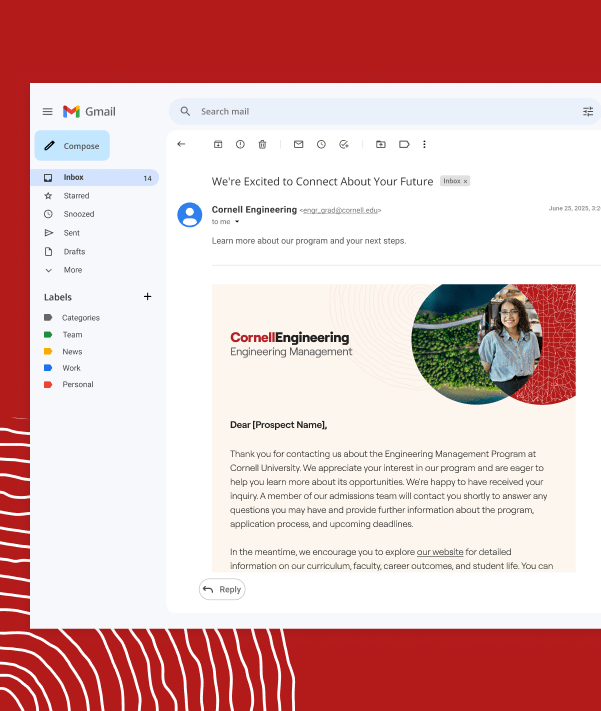This screenshot has height=711, width=601.
Task: Click the email date stamp
Action: [x=574, y=209]
